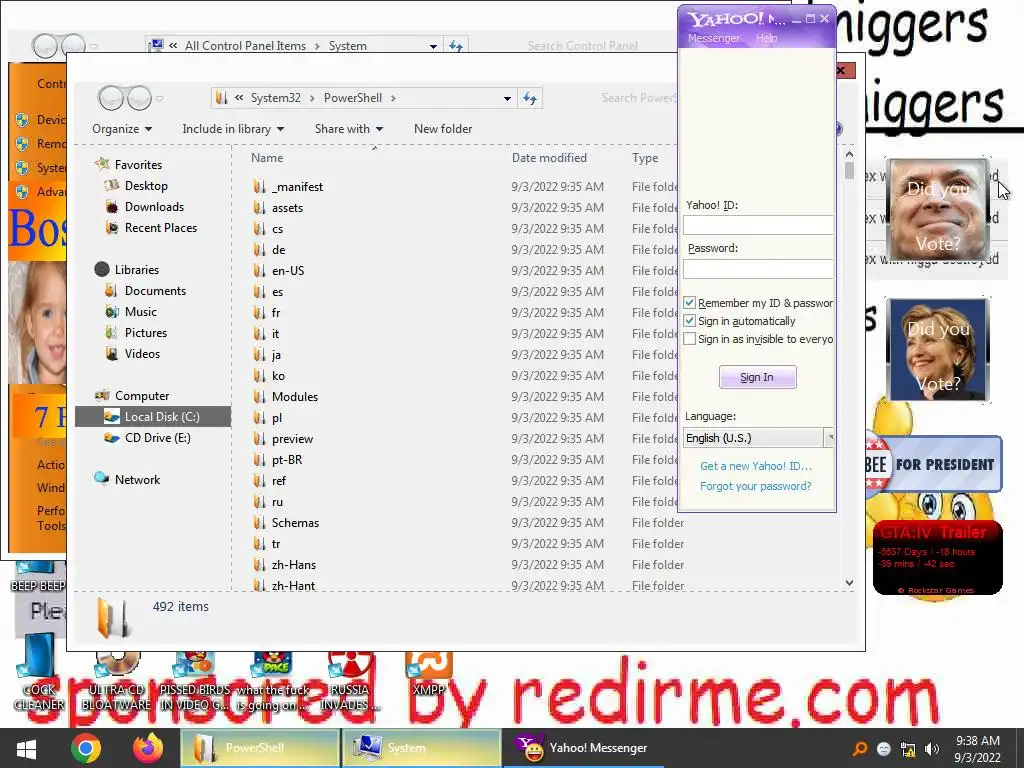
Task: Switch to Yahoo! Messenger taskbar button
Action: pyautogui.click(x=583, y=748)
